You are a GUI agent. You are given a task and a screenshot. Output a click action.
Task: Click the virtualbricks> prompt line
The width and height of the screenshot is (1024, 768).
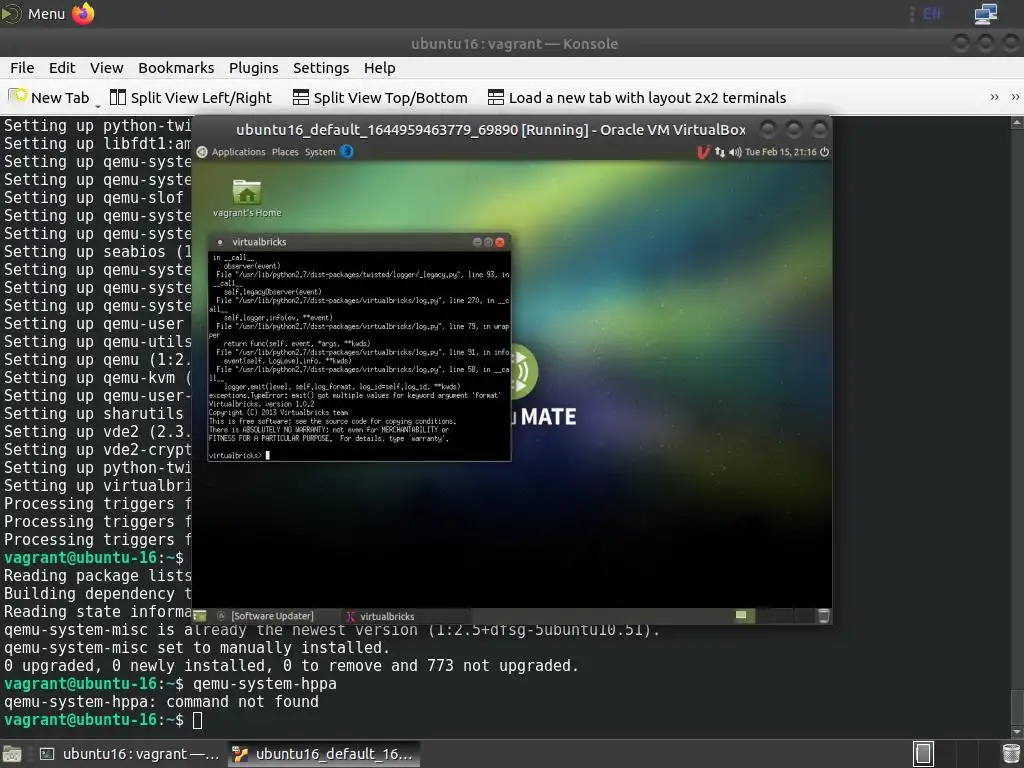click(x=239, y=455)
